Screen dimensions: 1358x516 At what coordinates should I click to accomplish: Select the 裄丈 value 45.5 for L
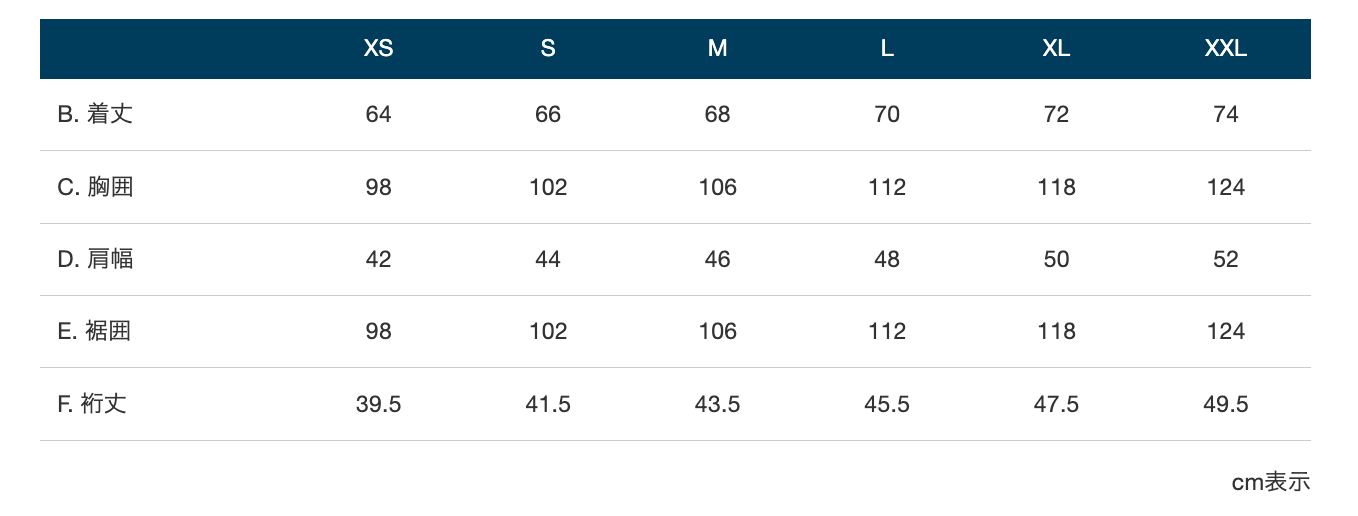(887, 404)
